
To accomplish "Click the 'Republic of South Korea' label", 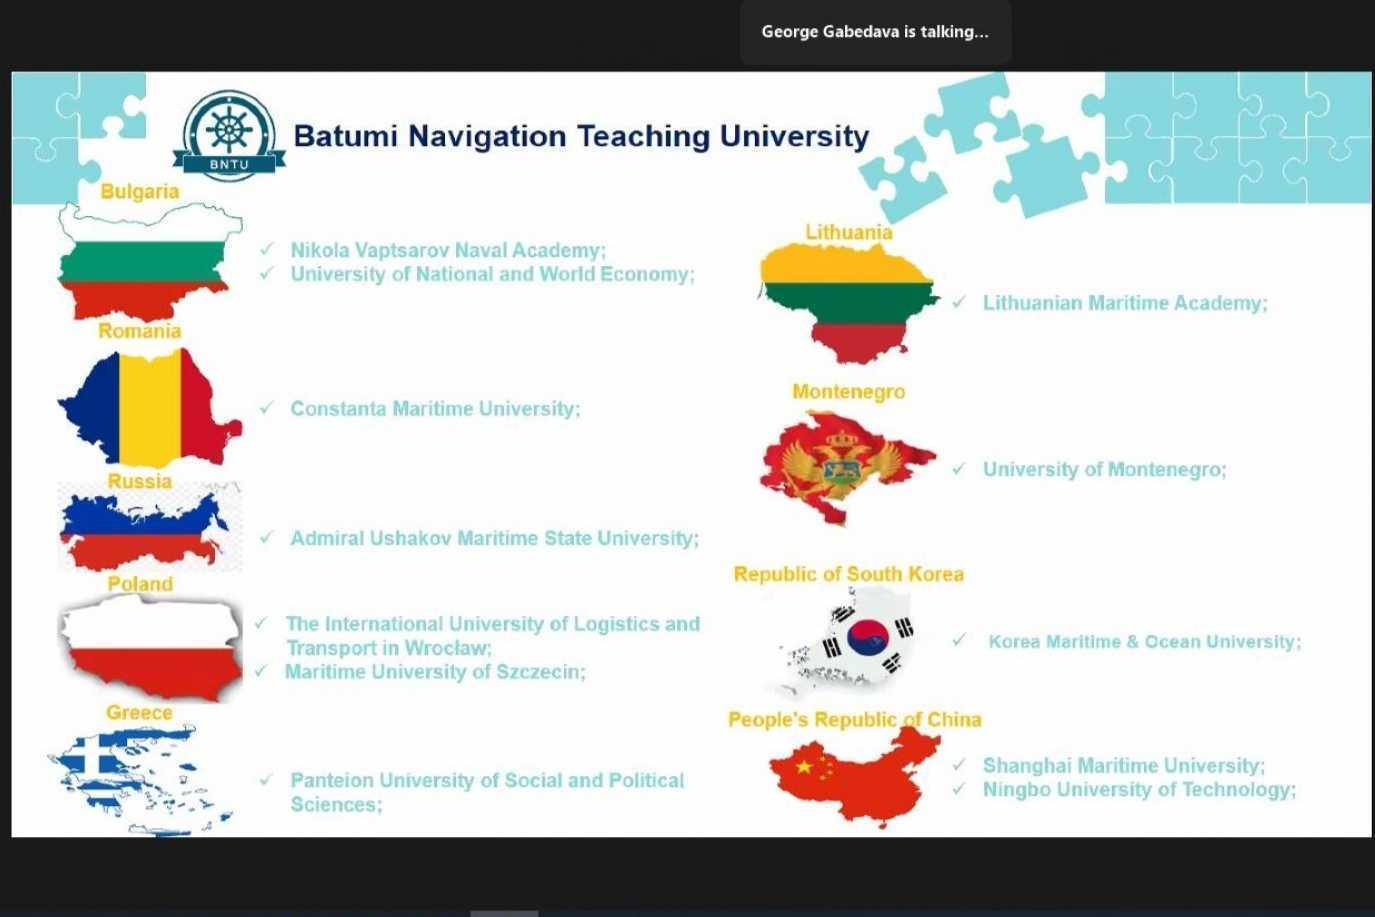I will [849, 574].
